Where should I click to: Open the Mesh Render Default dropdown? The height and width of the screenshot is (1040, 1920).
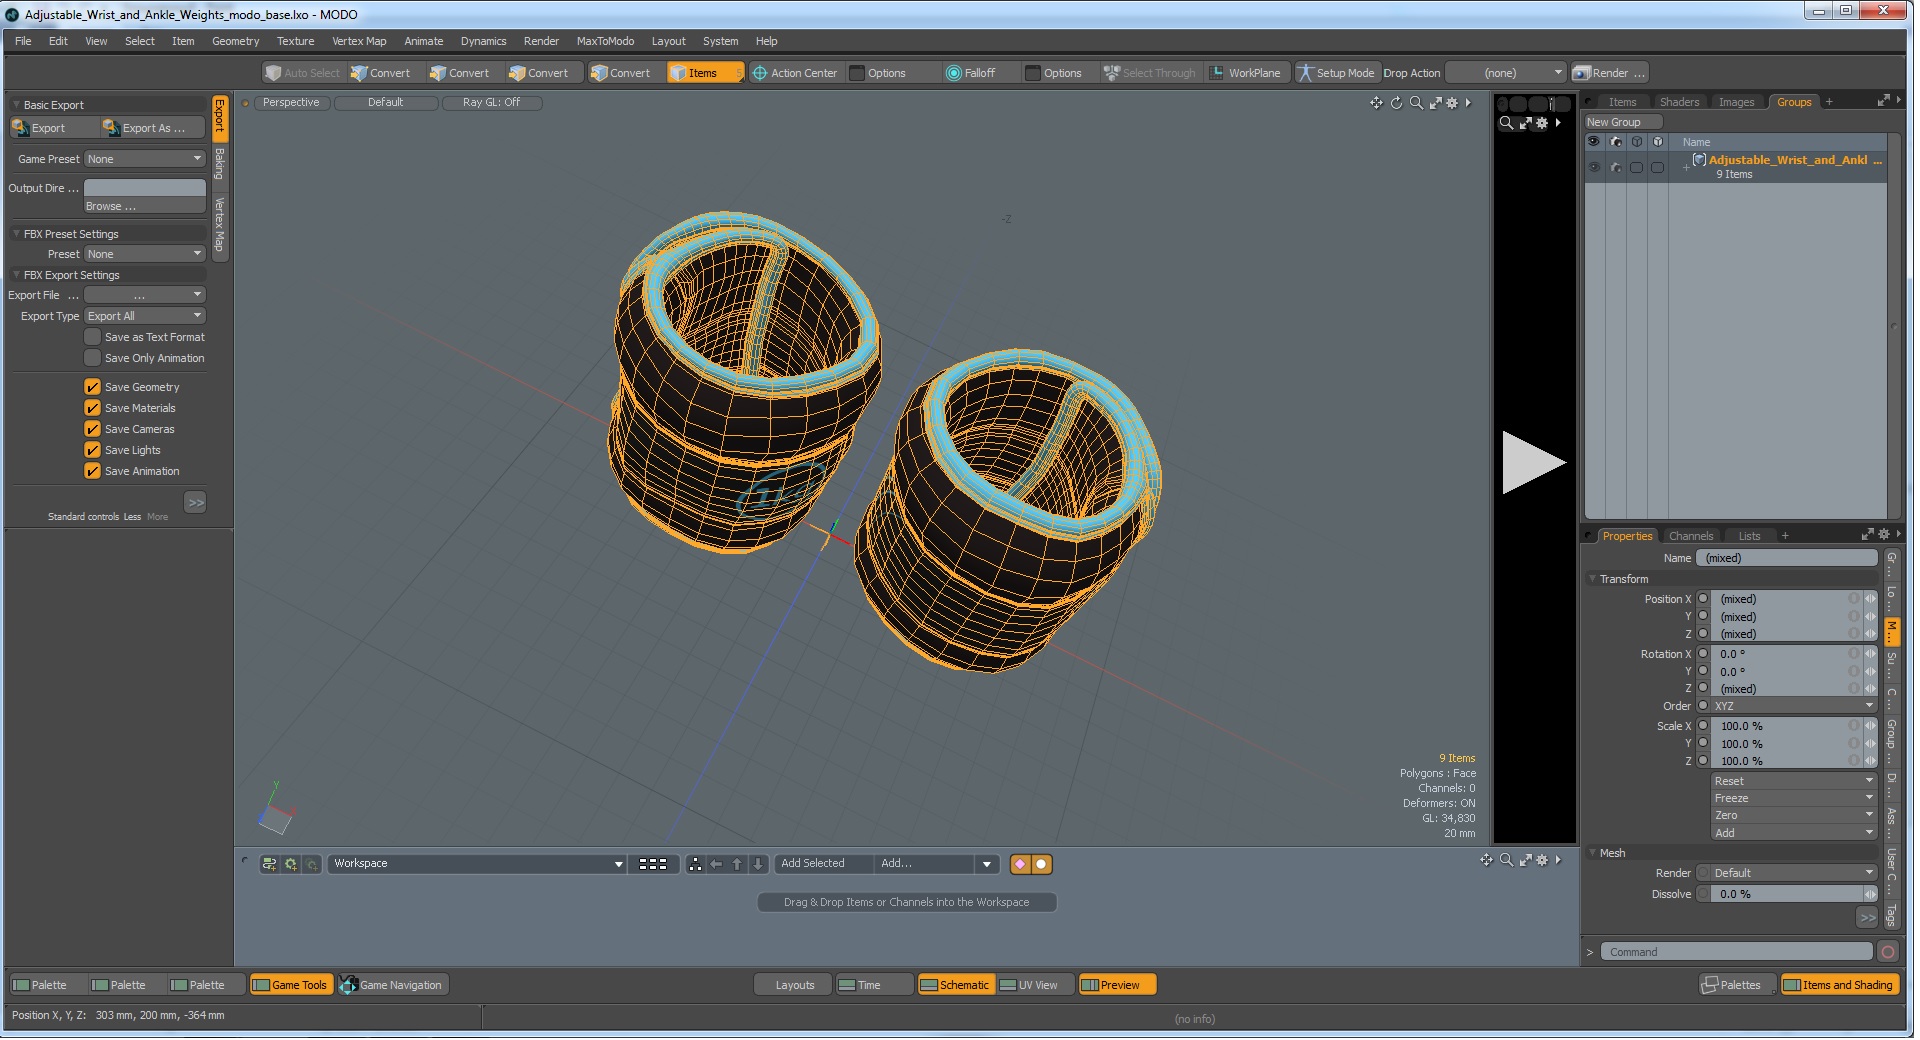(x=1794, y=873)
